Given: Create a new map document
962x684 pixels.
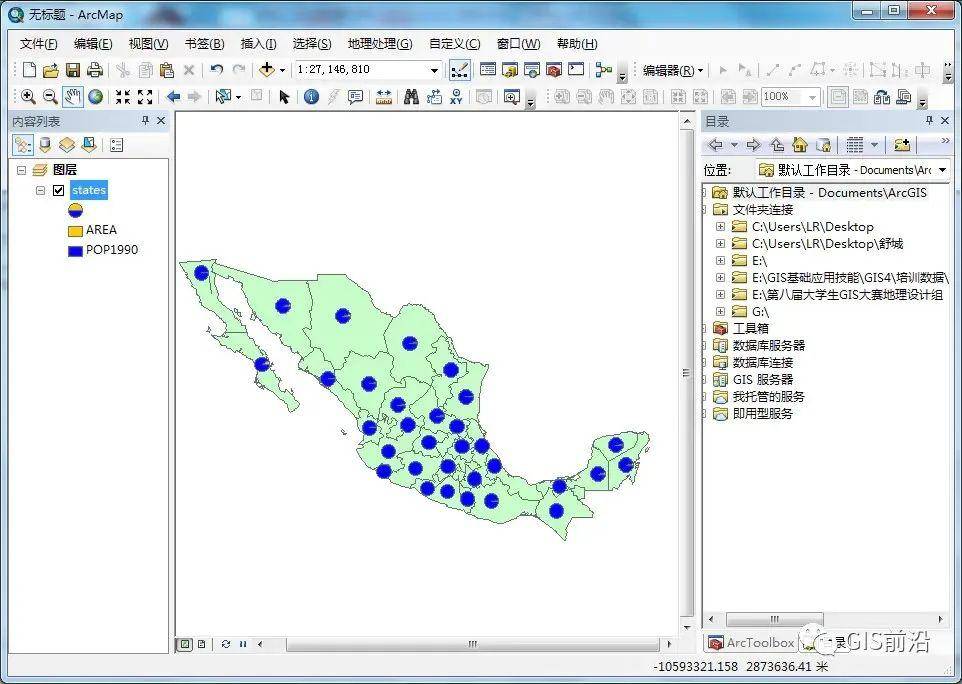Looking at the screenshot, I should point(29,70).
